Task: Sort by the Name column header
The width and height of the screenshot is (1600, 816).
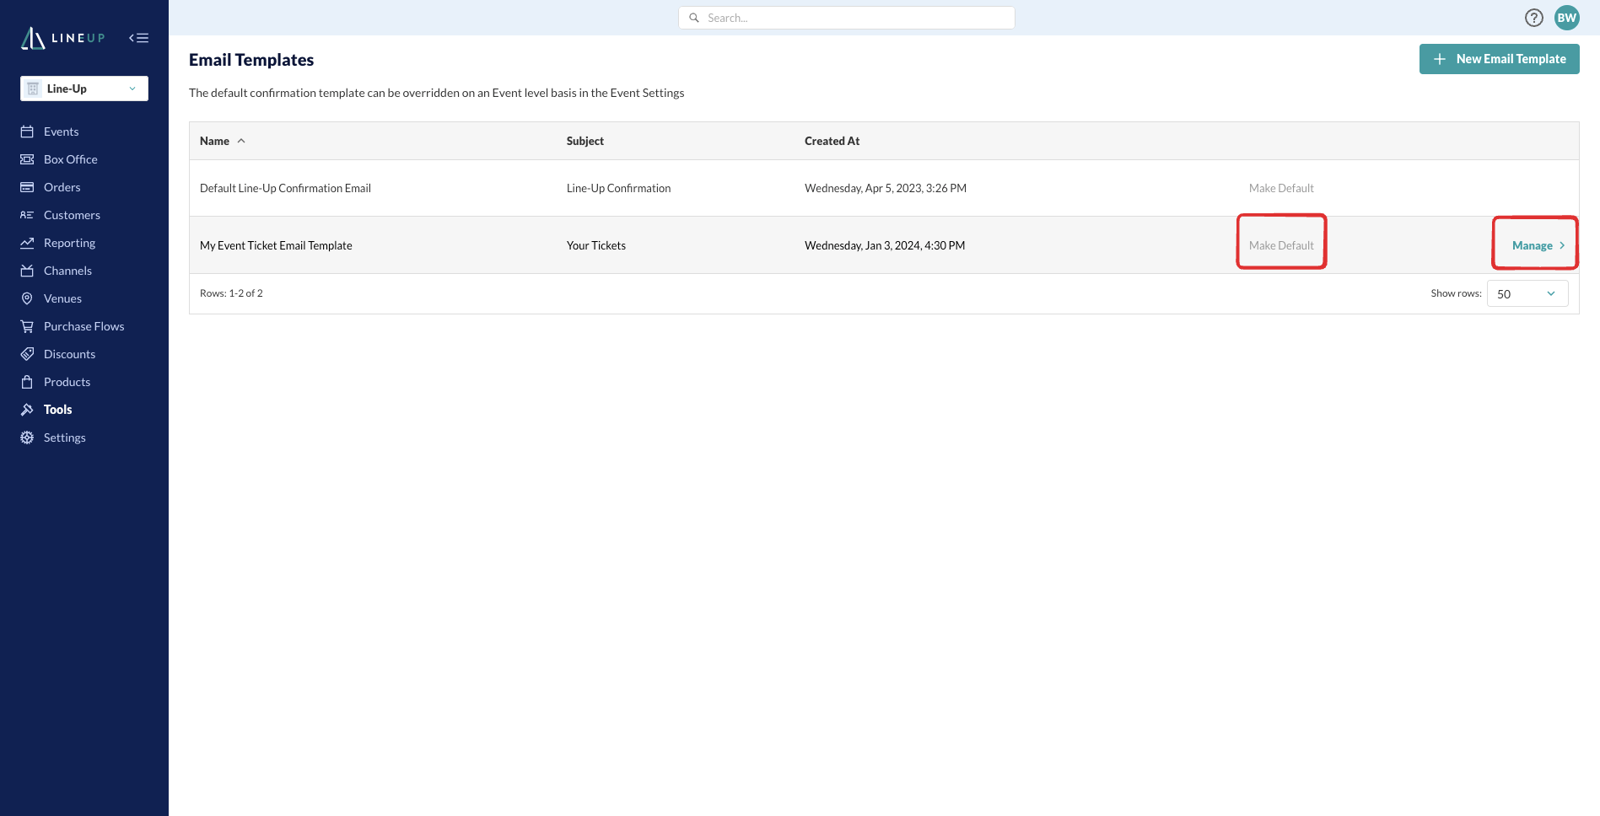Action: tap(214, 141)
